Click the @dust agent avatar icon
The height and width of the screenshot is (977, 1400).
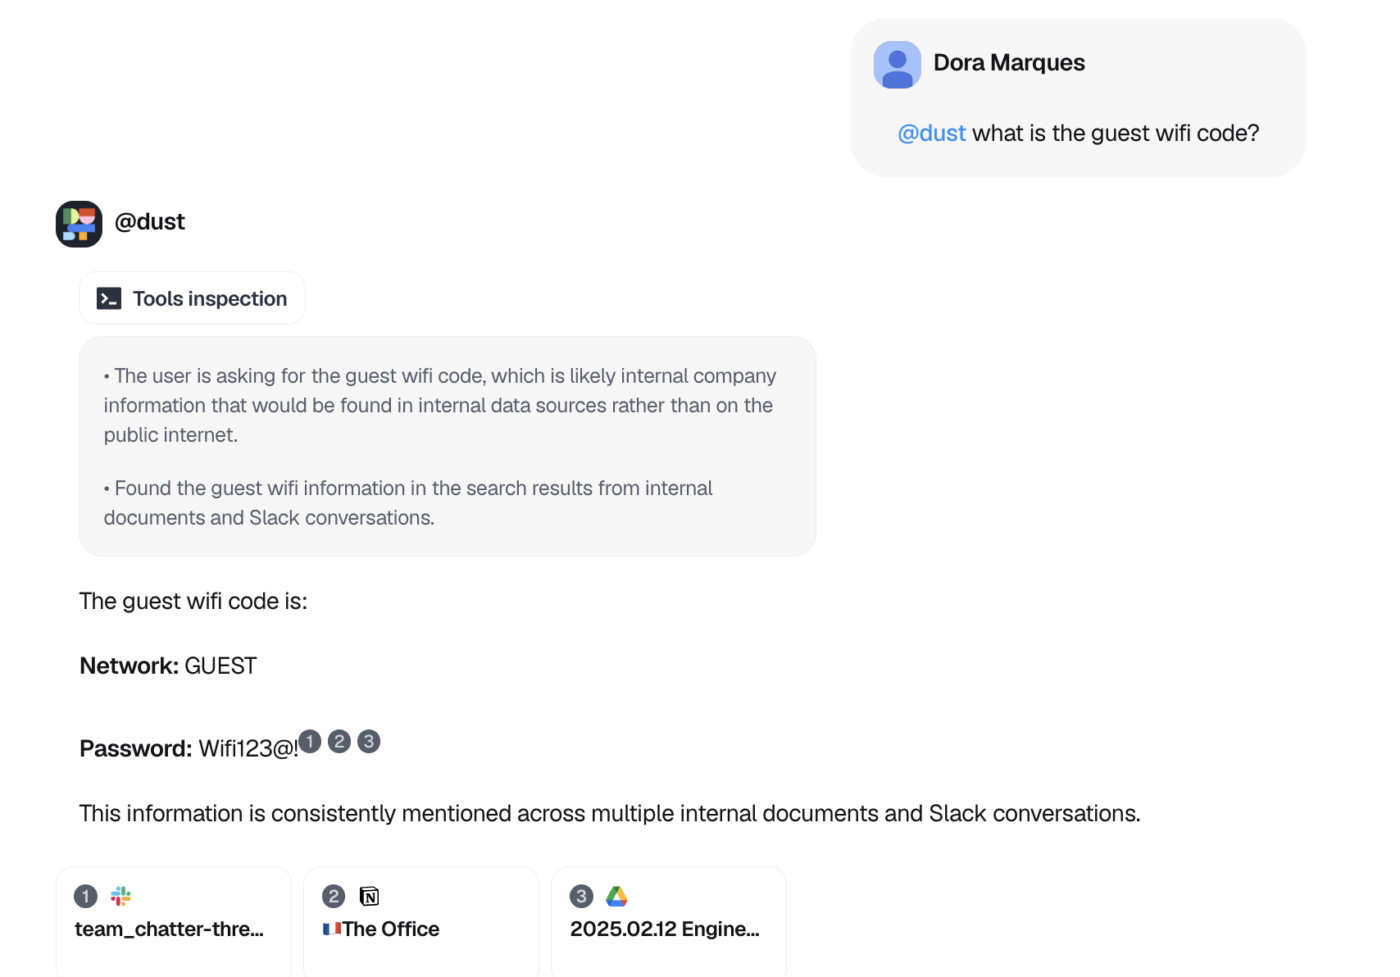tap(79, 224)
